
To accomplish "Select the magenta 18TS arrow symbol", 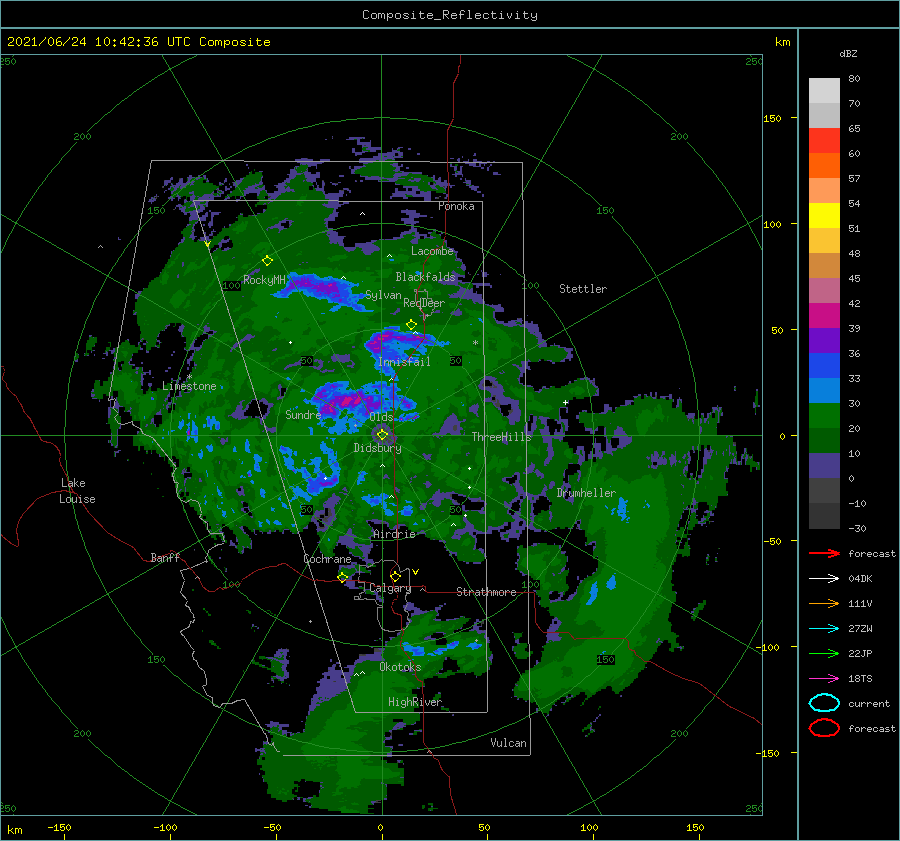I will click(824, 679).
